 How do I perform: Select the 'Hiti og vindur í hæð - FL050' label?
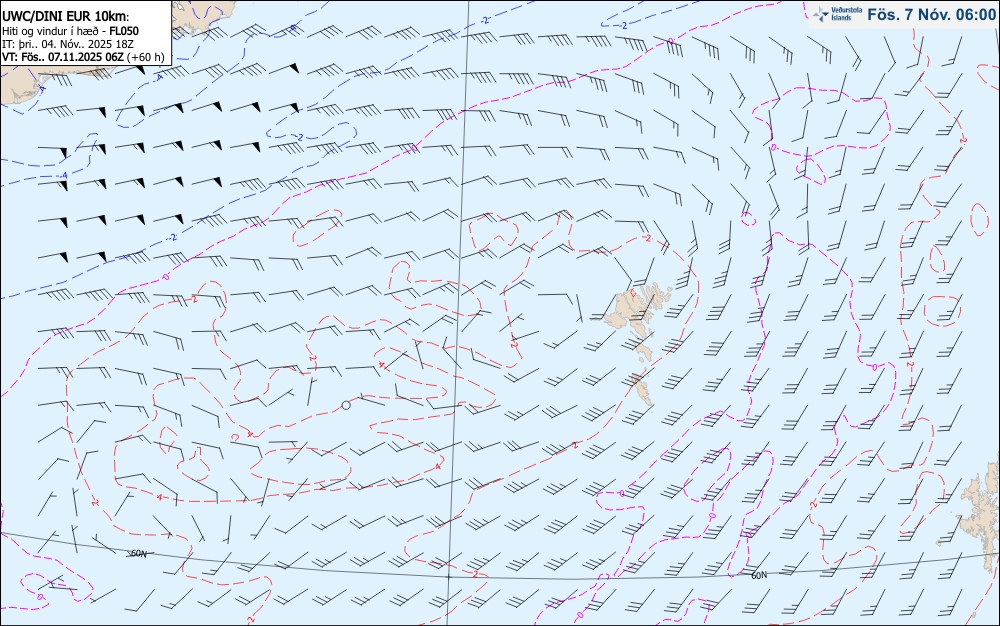[70, 31]
